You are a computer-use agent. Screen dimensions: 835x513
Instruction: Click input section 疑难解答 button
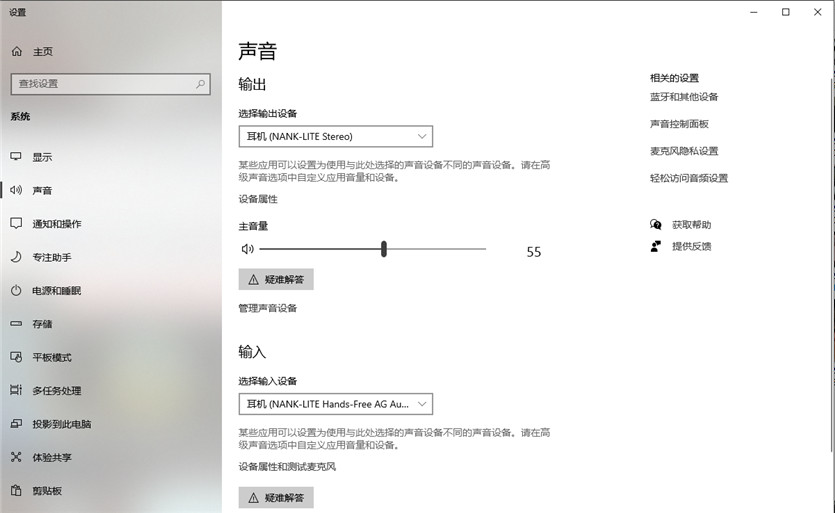pyautogui.click(x=276, y=498)
